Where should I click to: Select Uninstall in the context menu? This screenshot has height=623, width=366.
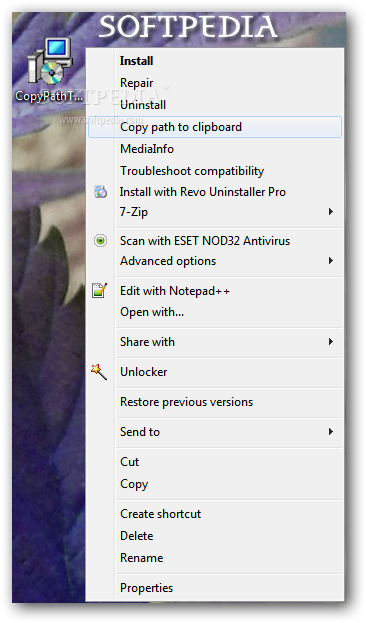pyautogui.click(x=215, y=105)
